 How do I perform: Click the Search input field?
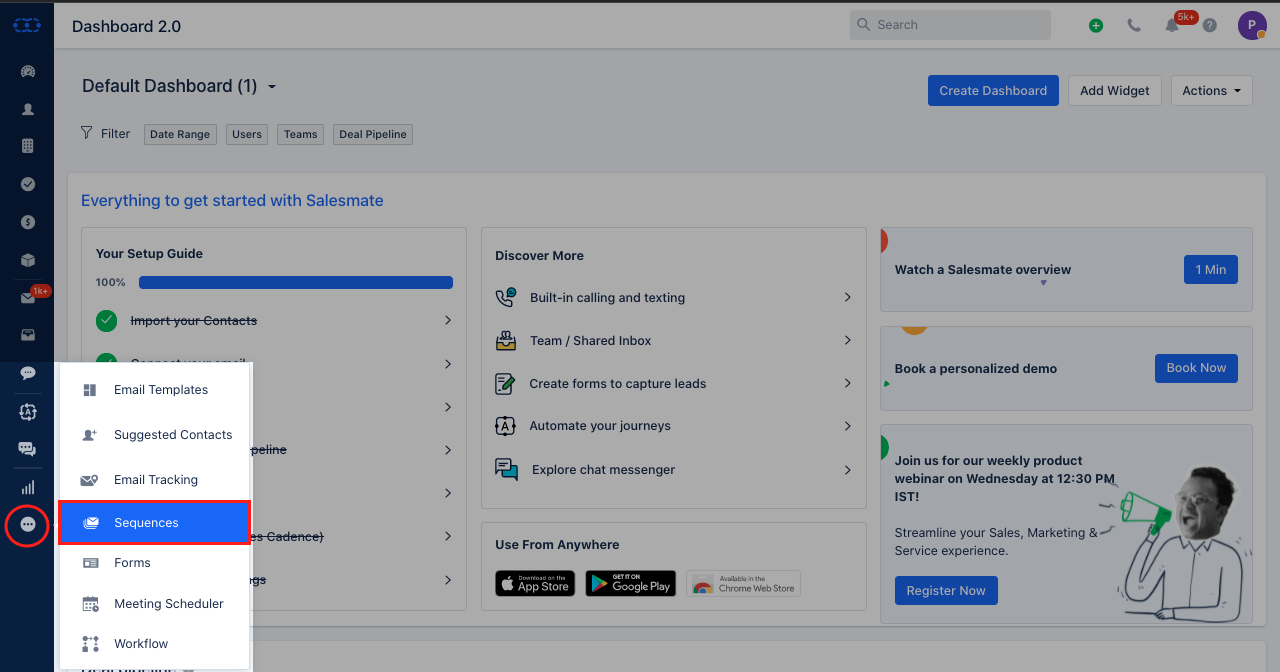[x=950, y=25]
